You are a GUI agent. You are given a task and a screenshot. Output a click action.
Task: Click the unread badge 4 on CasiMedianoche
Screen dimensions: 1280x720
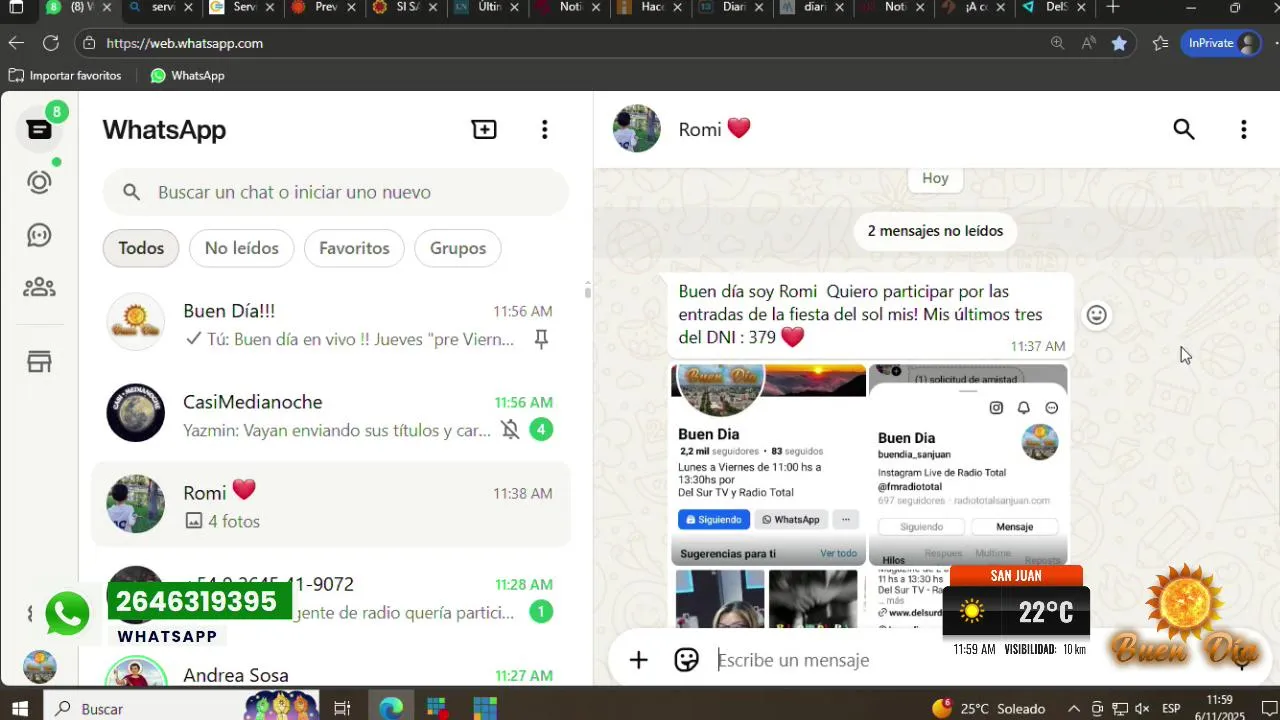(541, 430)
